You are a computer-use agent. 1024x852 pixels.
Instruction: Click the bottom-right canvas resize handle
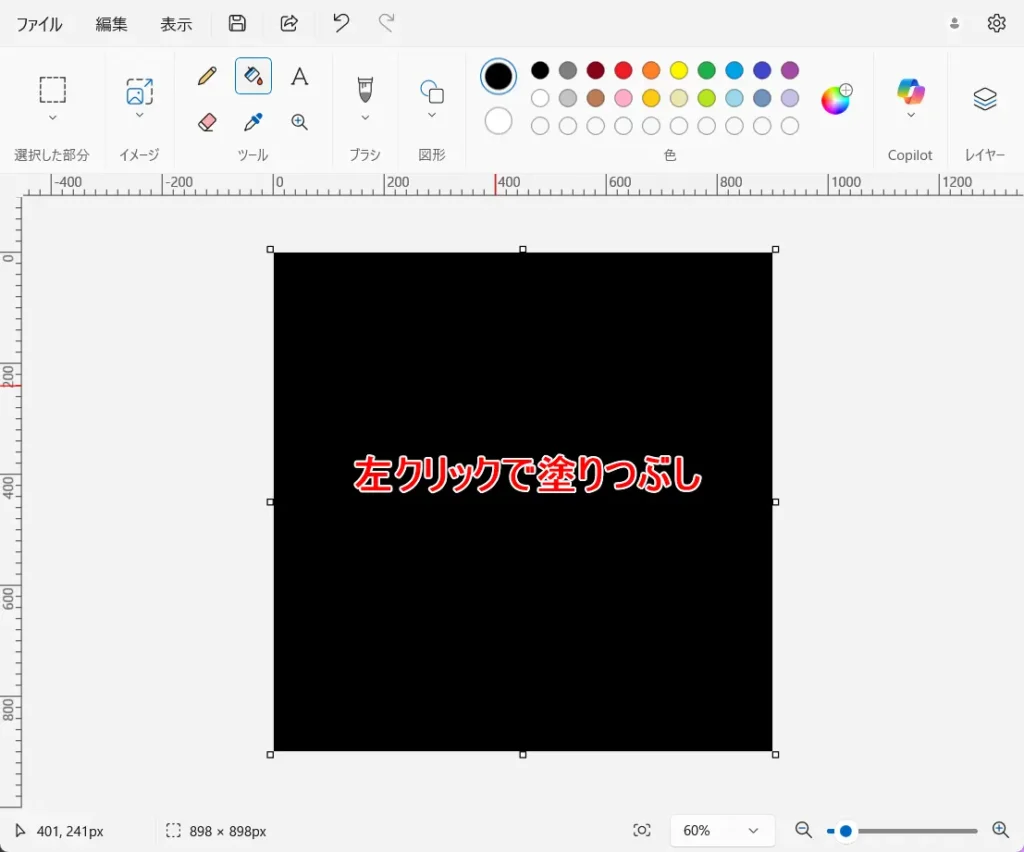[x=776, y=755]
